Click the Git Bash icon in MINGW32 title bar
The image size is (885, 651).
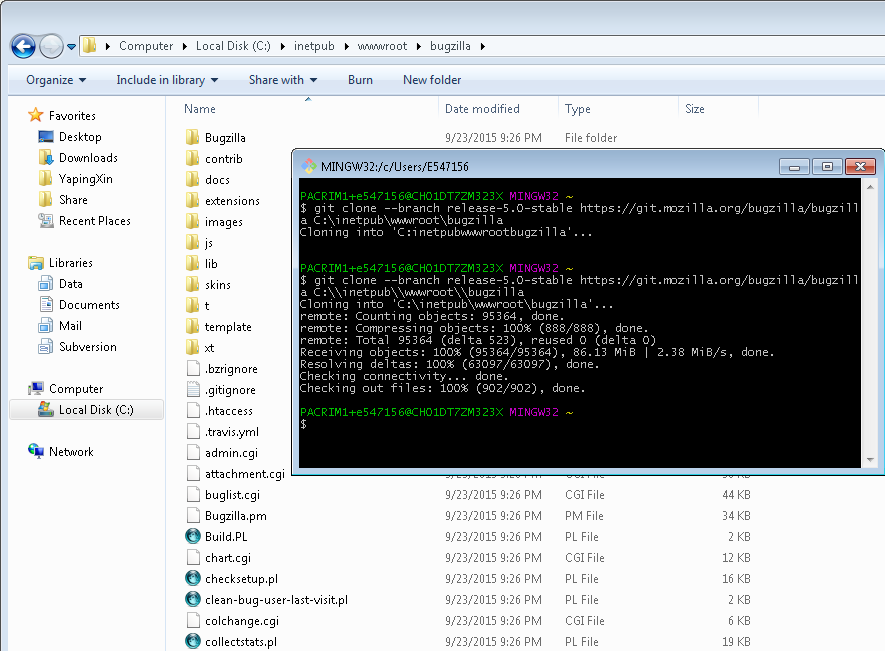309,166
